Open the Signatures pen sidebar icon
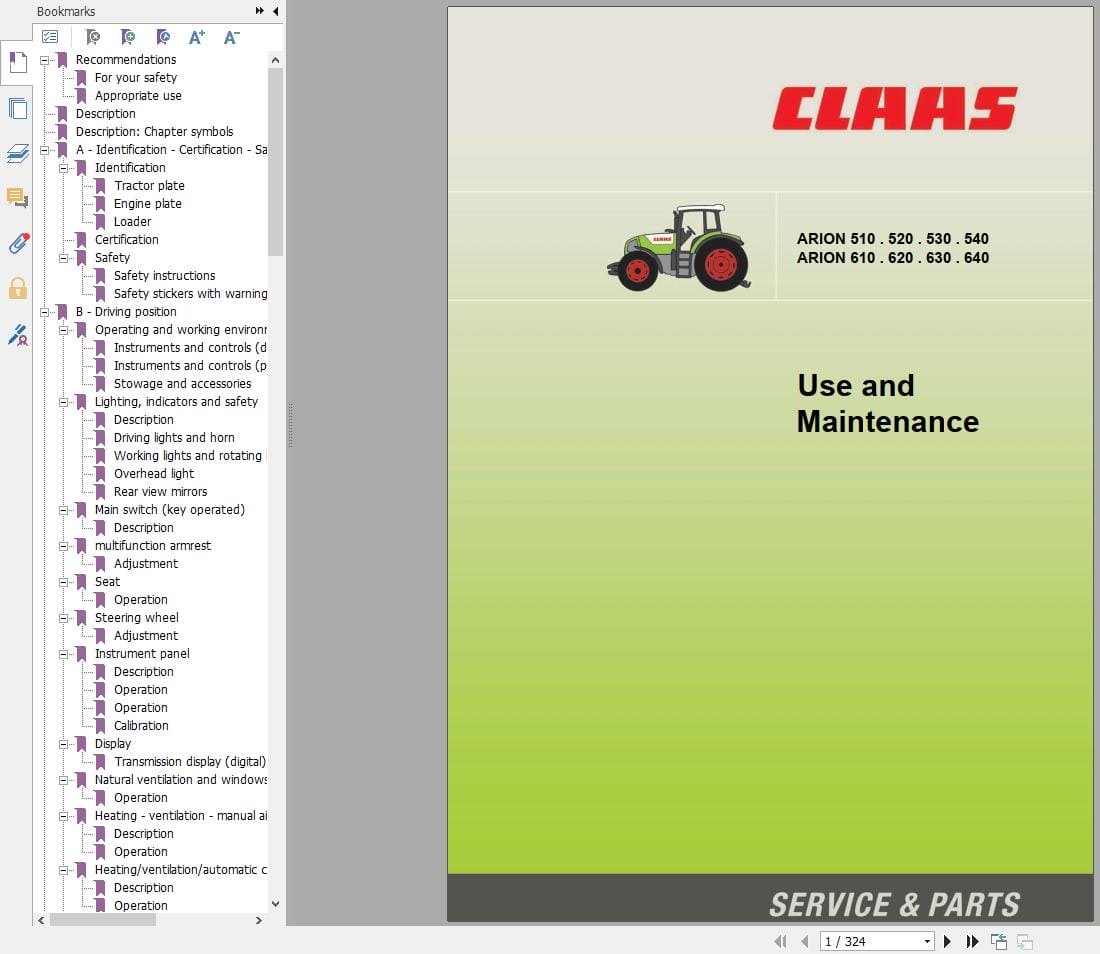 18,335
